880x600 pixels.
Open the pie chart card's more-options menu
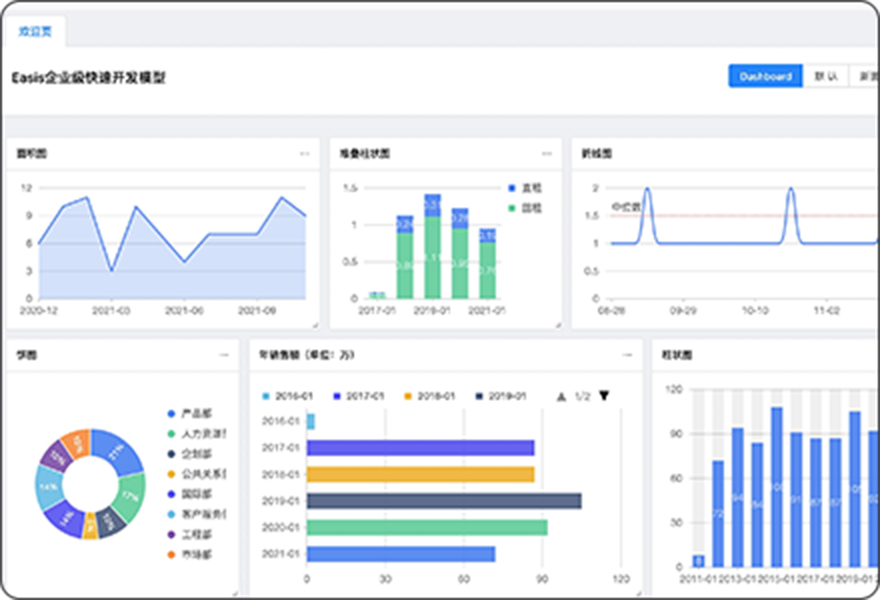tap(223, 355)
